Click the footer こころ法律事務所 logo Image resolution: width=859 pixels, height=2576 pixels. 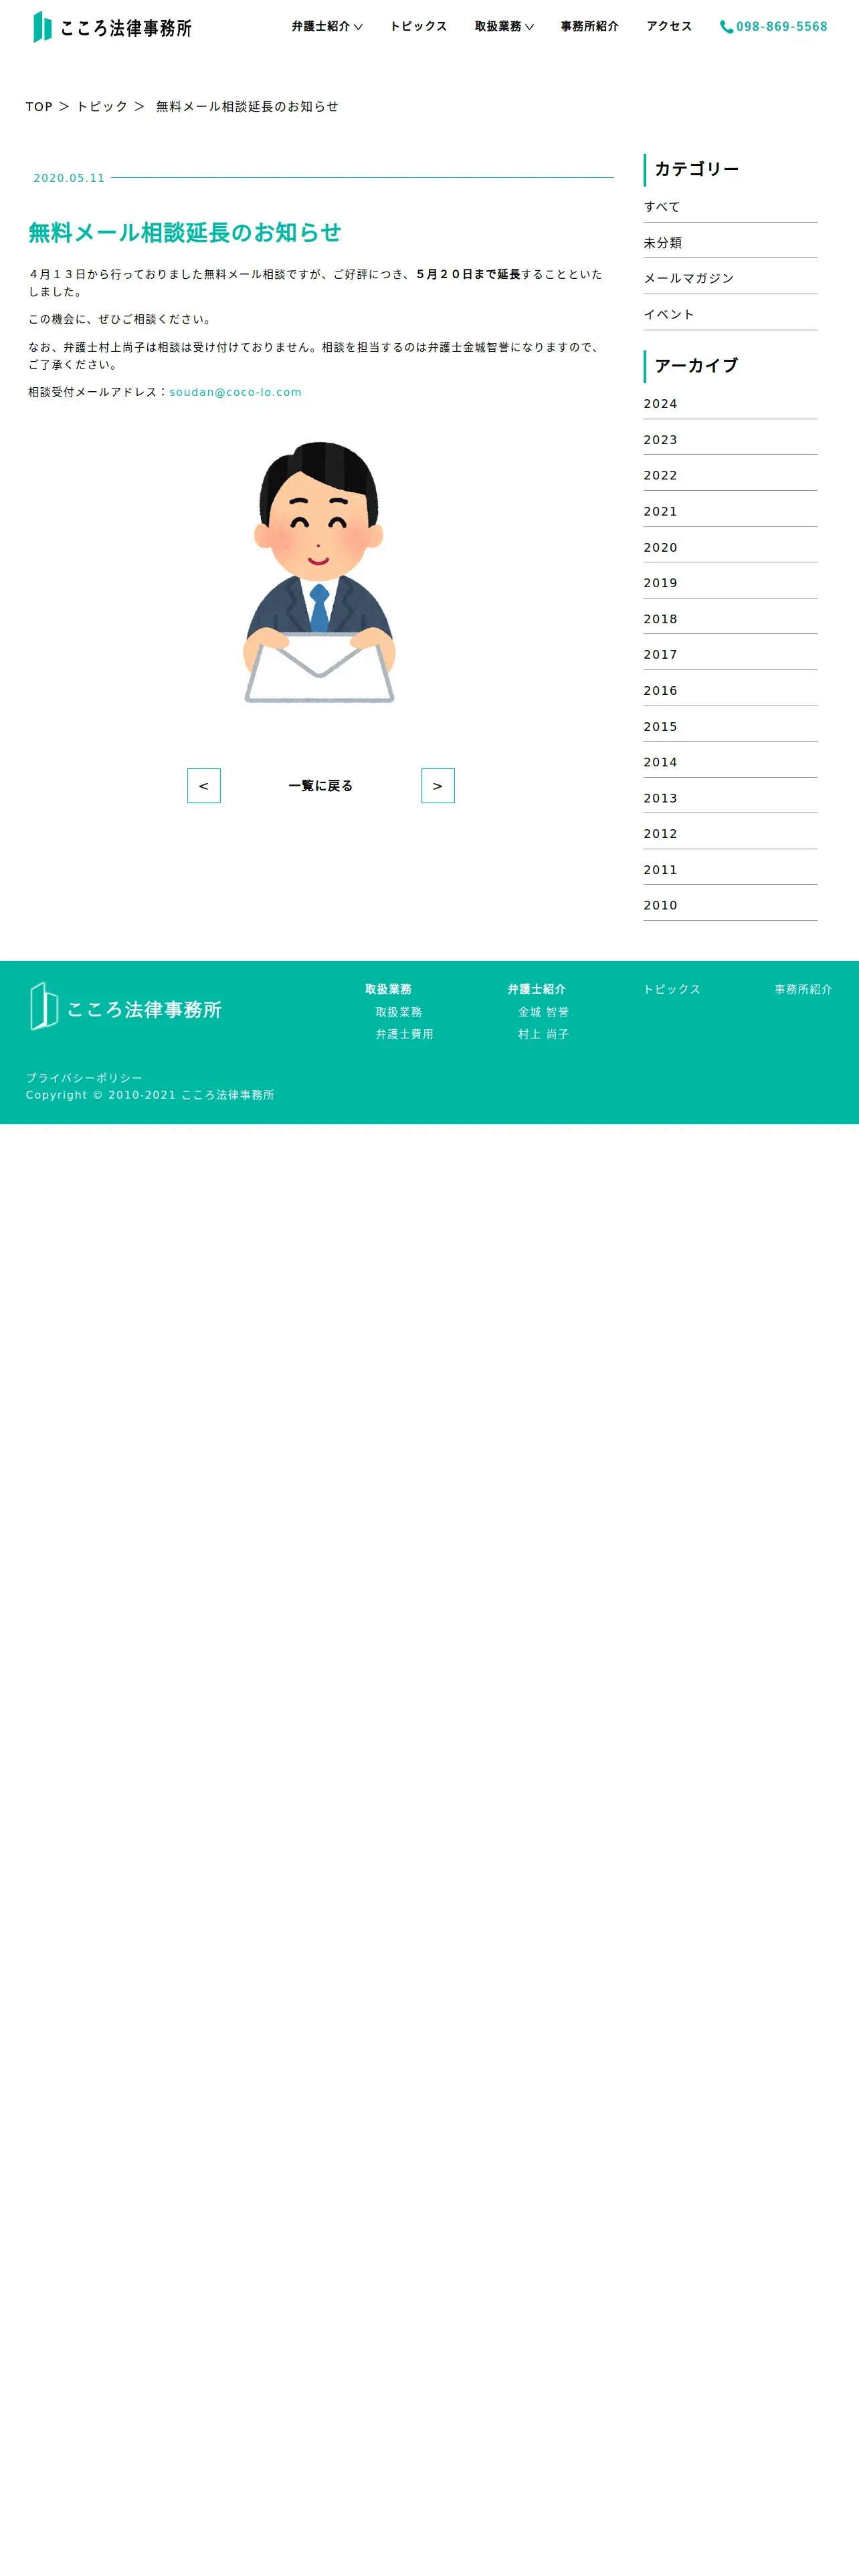126,1007
